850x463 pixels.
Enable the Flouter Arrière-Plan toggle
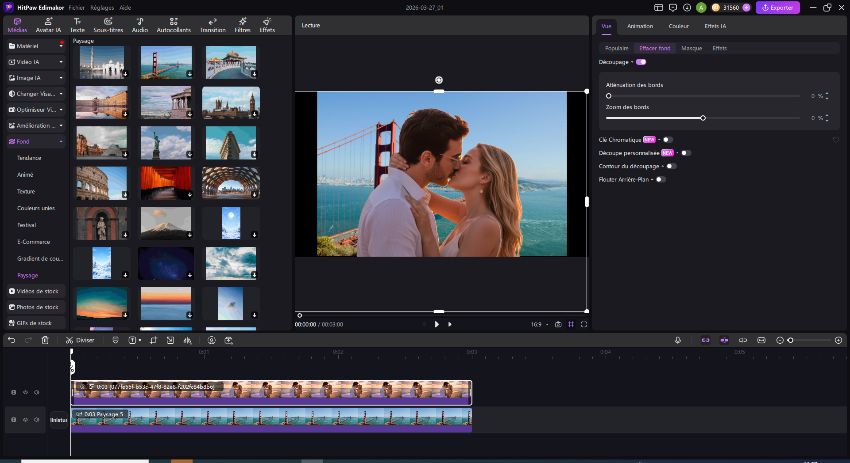pyautogui.click(x=660, y=179)
